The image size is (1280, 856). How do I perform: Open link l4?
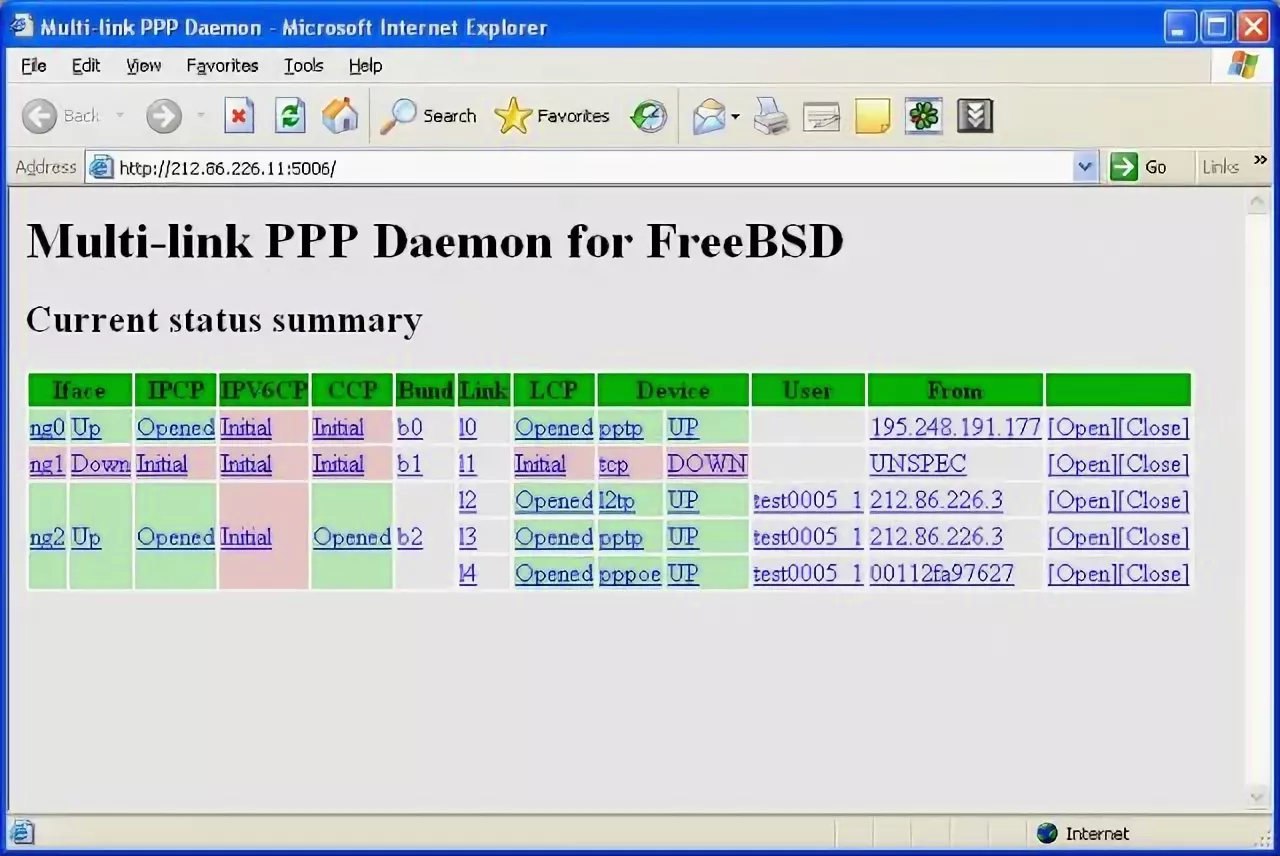[468, 574]
